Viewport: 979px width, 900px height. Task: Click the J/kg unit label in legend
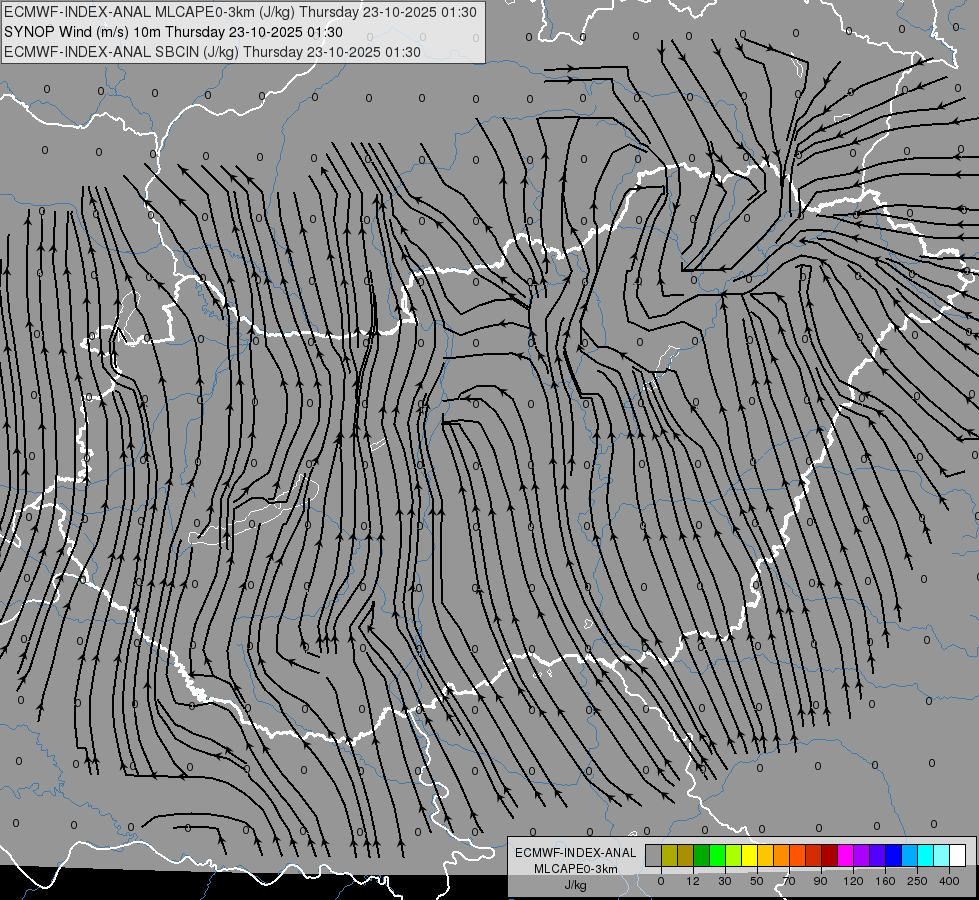(x=576, y=885)
